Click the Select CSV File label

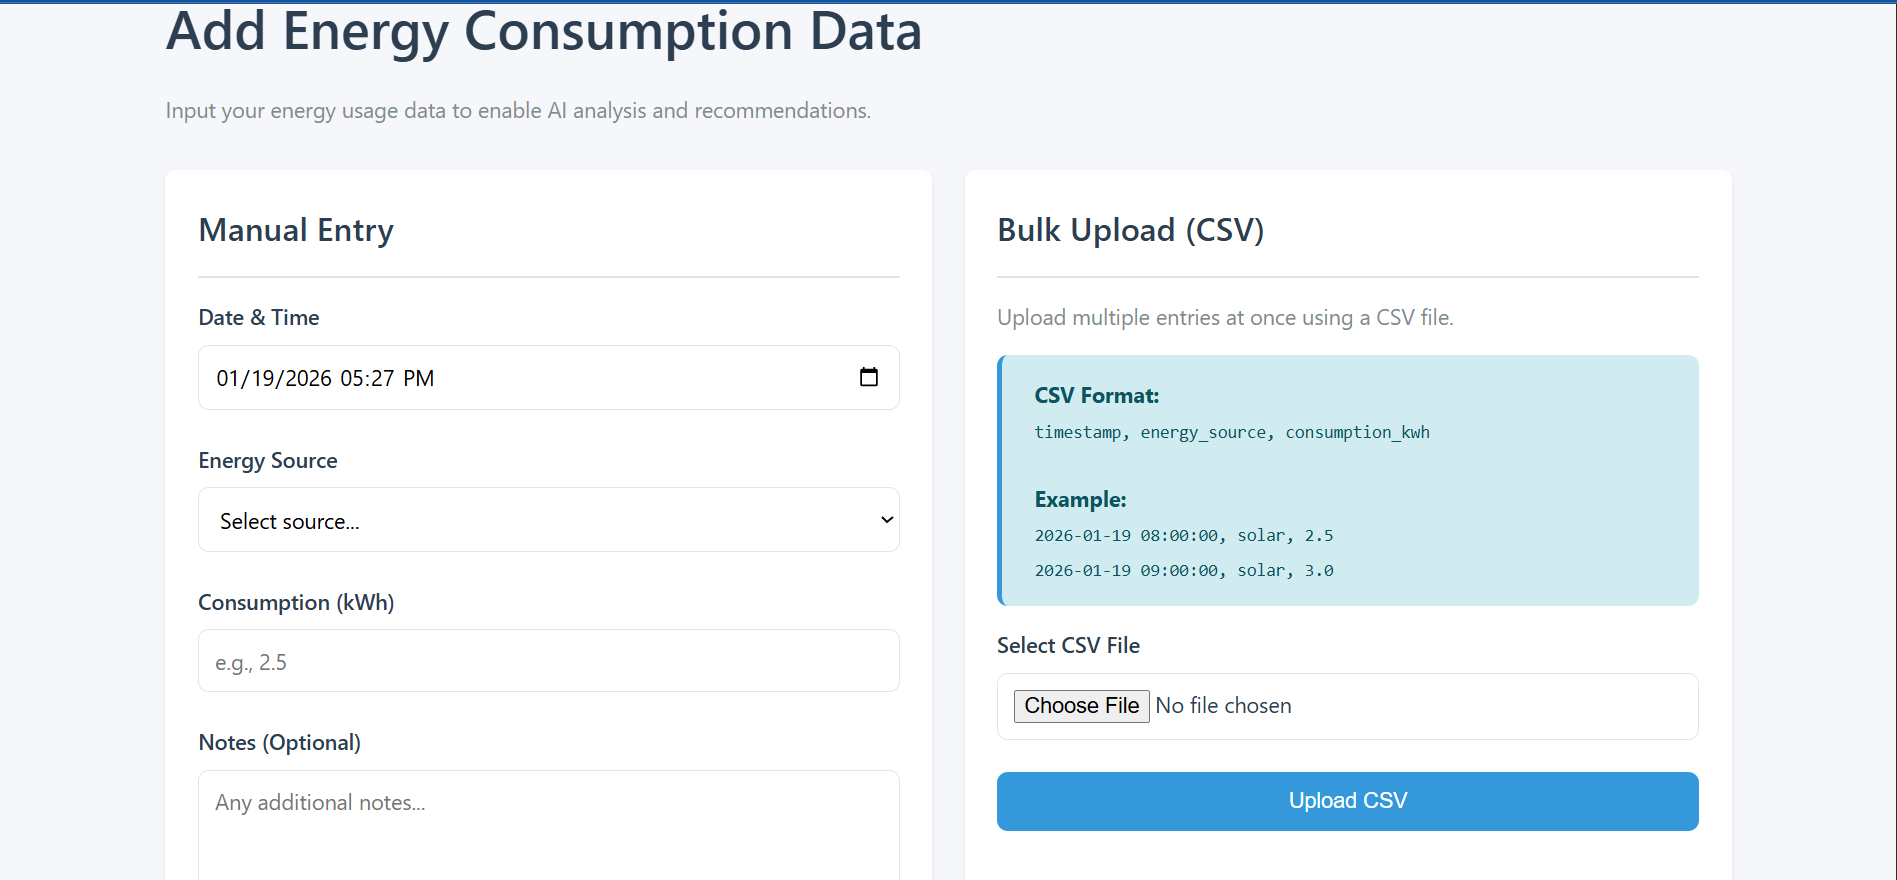1068,646
